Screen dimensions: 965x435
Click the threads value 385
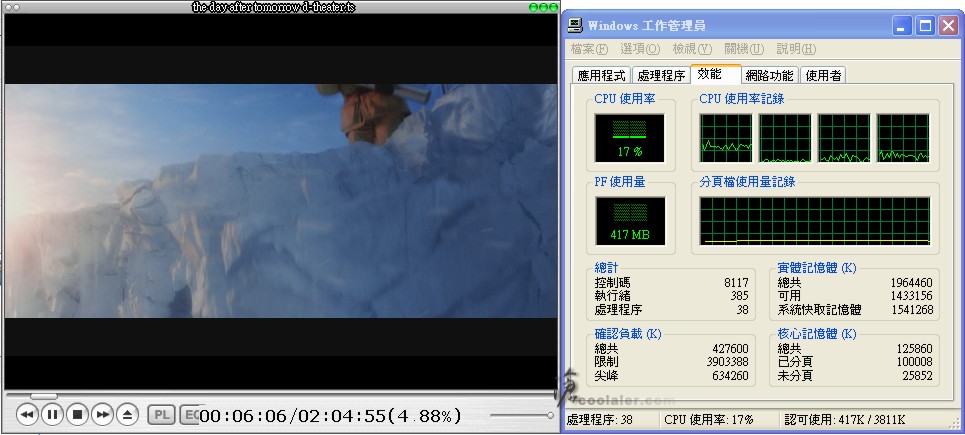click(739, 296)
